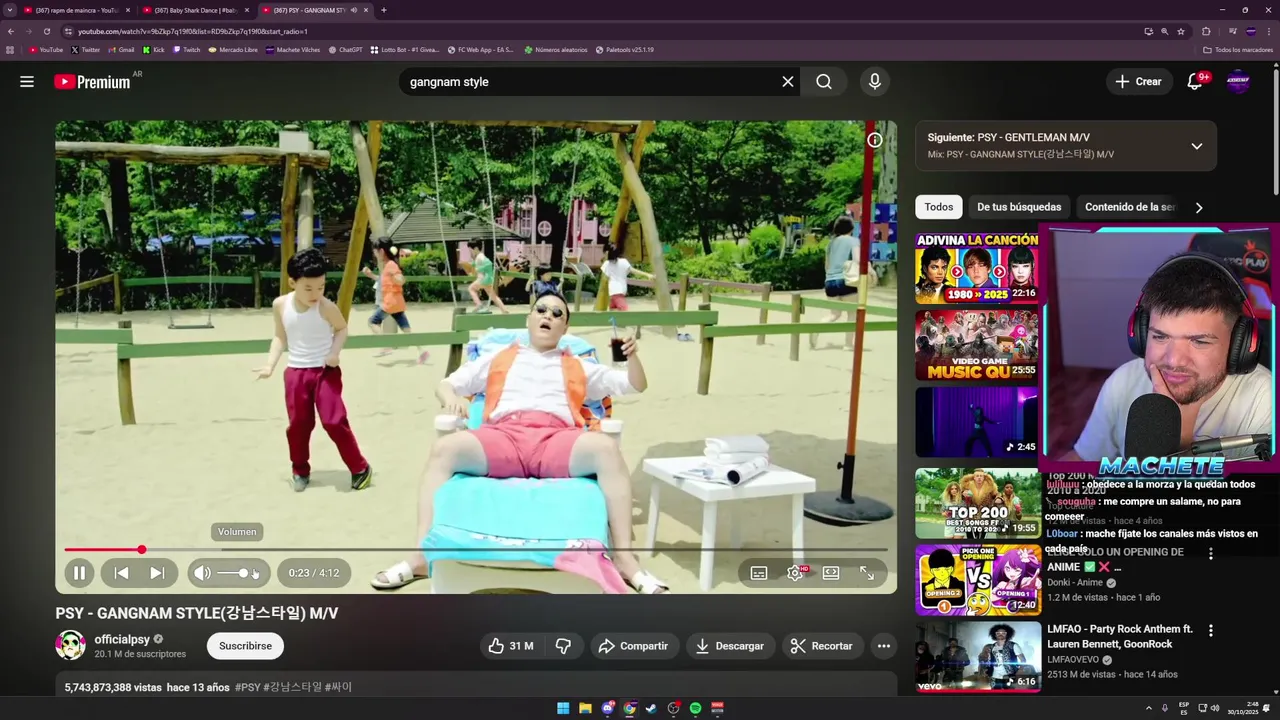Open the account avatar menu
Image resolution: width=1280 pixels, height=720 pixels.
click(1238, 82)
